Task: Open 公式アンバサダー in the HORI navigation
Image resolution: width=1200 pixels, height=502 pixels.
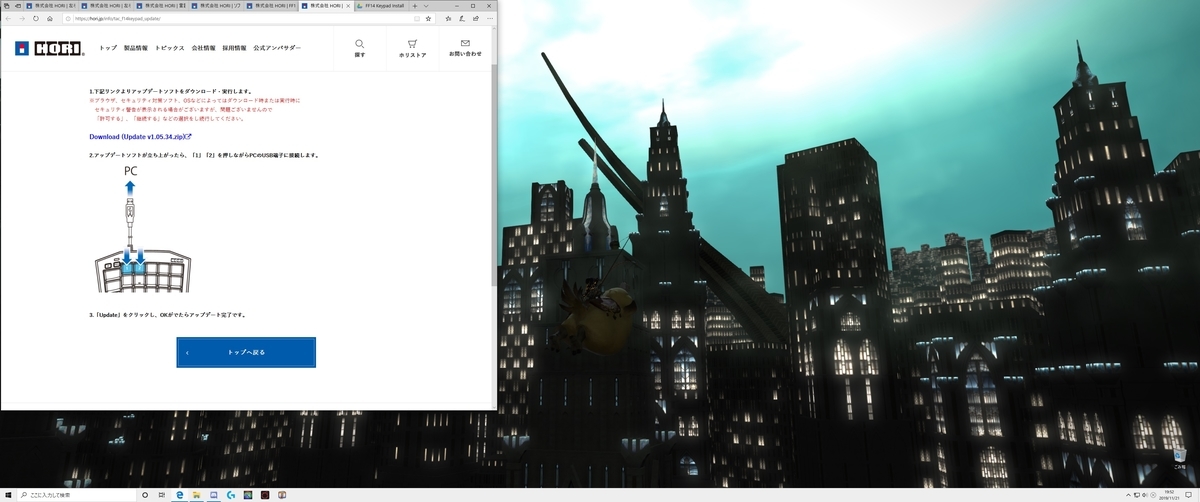Action: 278,48
